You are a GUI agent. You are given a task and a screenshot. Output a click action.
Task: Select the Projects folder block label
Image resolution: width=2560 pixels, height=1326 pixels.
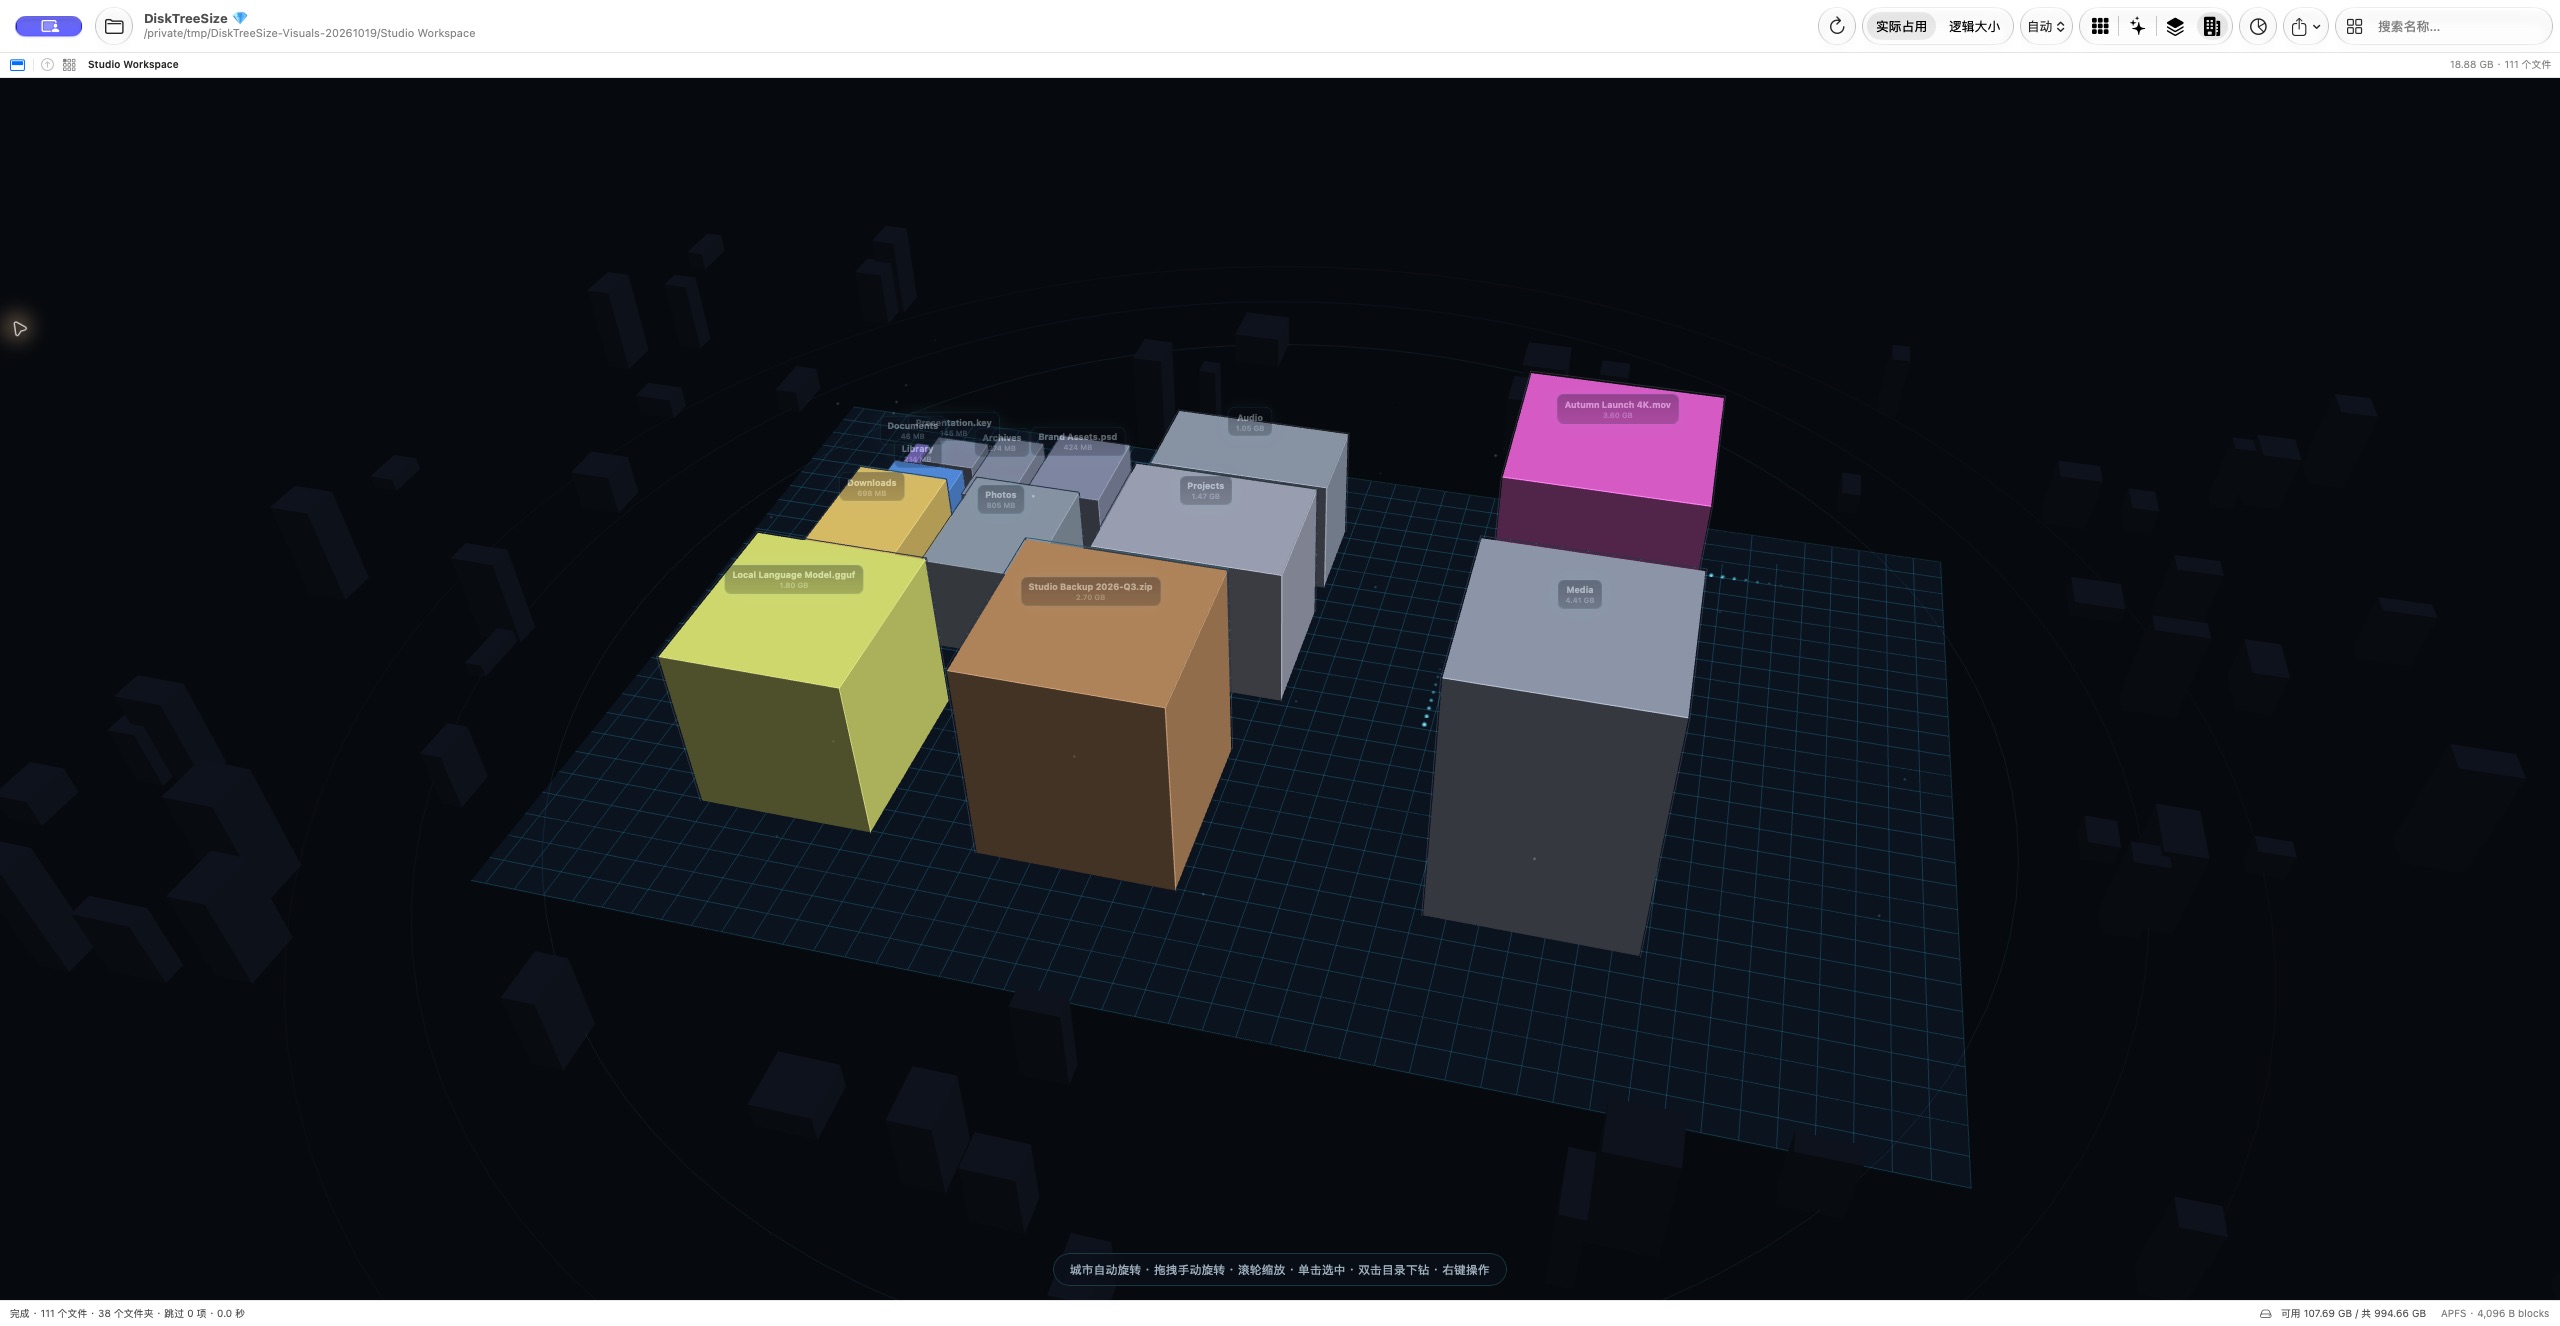[1205, 490]
